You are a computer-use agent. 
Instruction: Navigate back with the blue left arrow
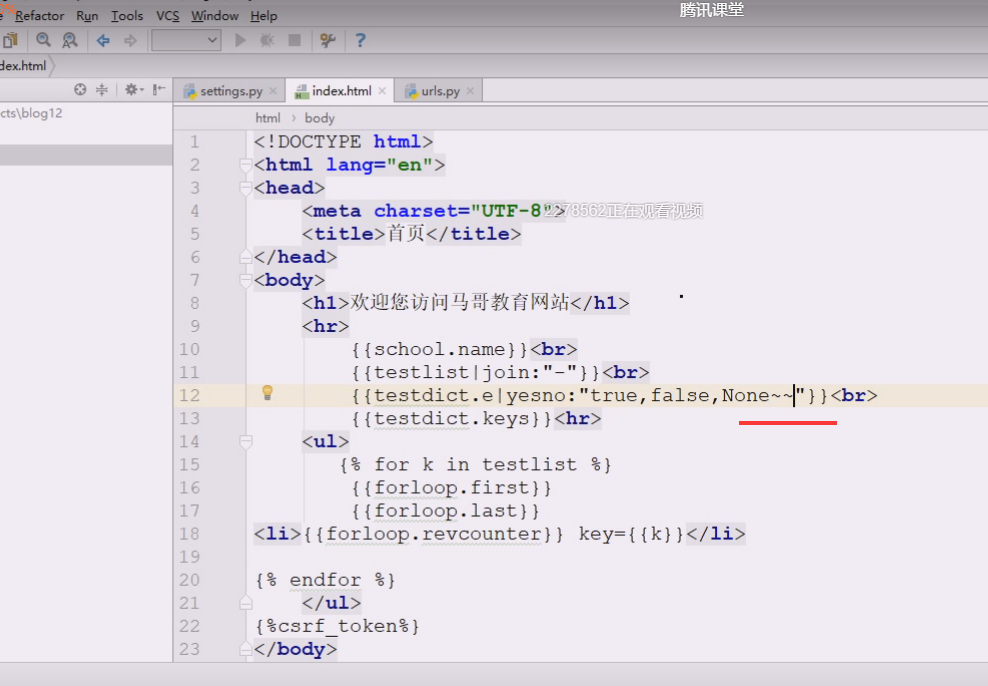103,41
